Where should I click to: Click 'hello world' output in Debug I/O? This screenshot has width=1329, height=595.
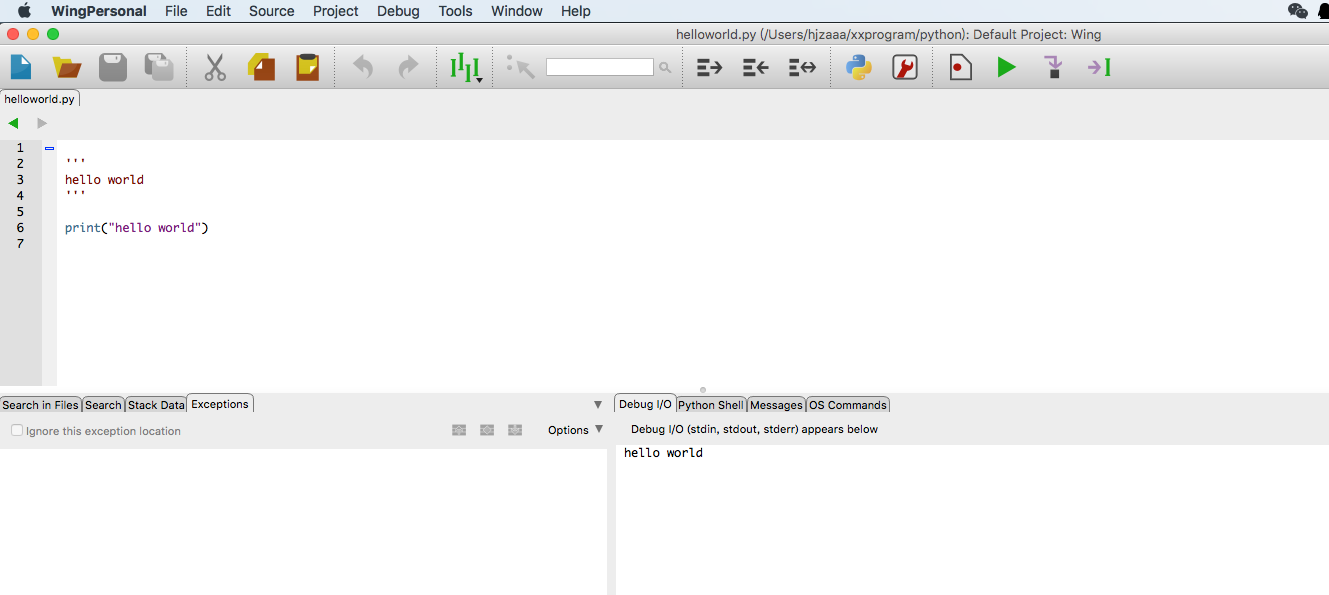point(663,453)
